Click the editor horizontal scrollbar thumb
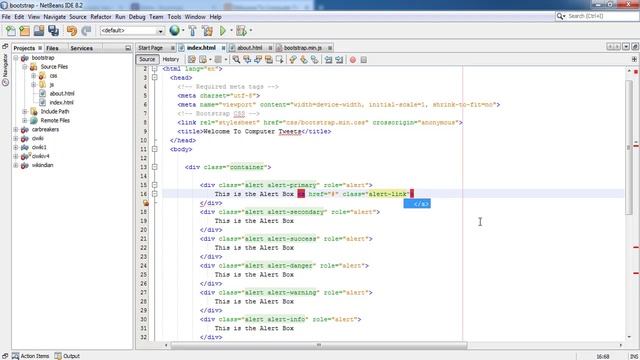Screen dimensions: 640x360 [x=319, y=345]
